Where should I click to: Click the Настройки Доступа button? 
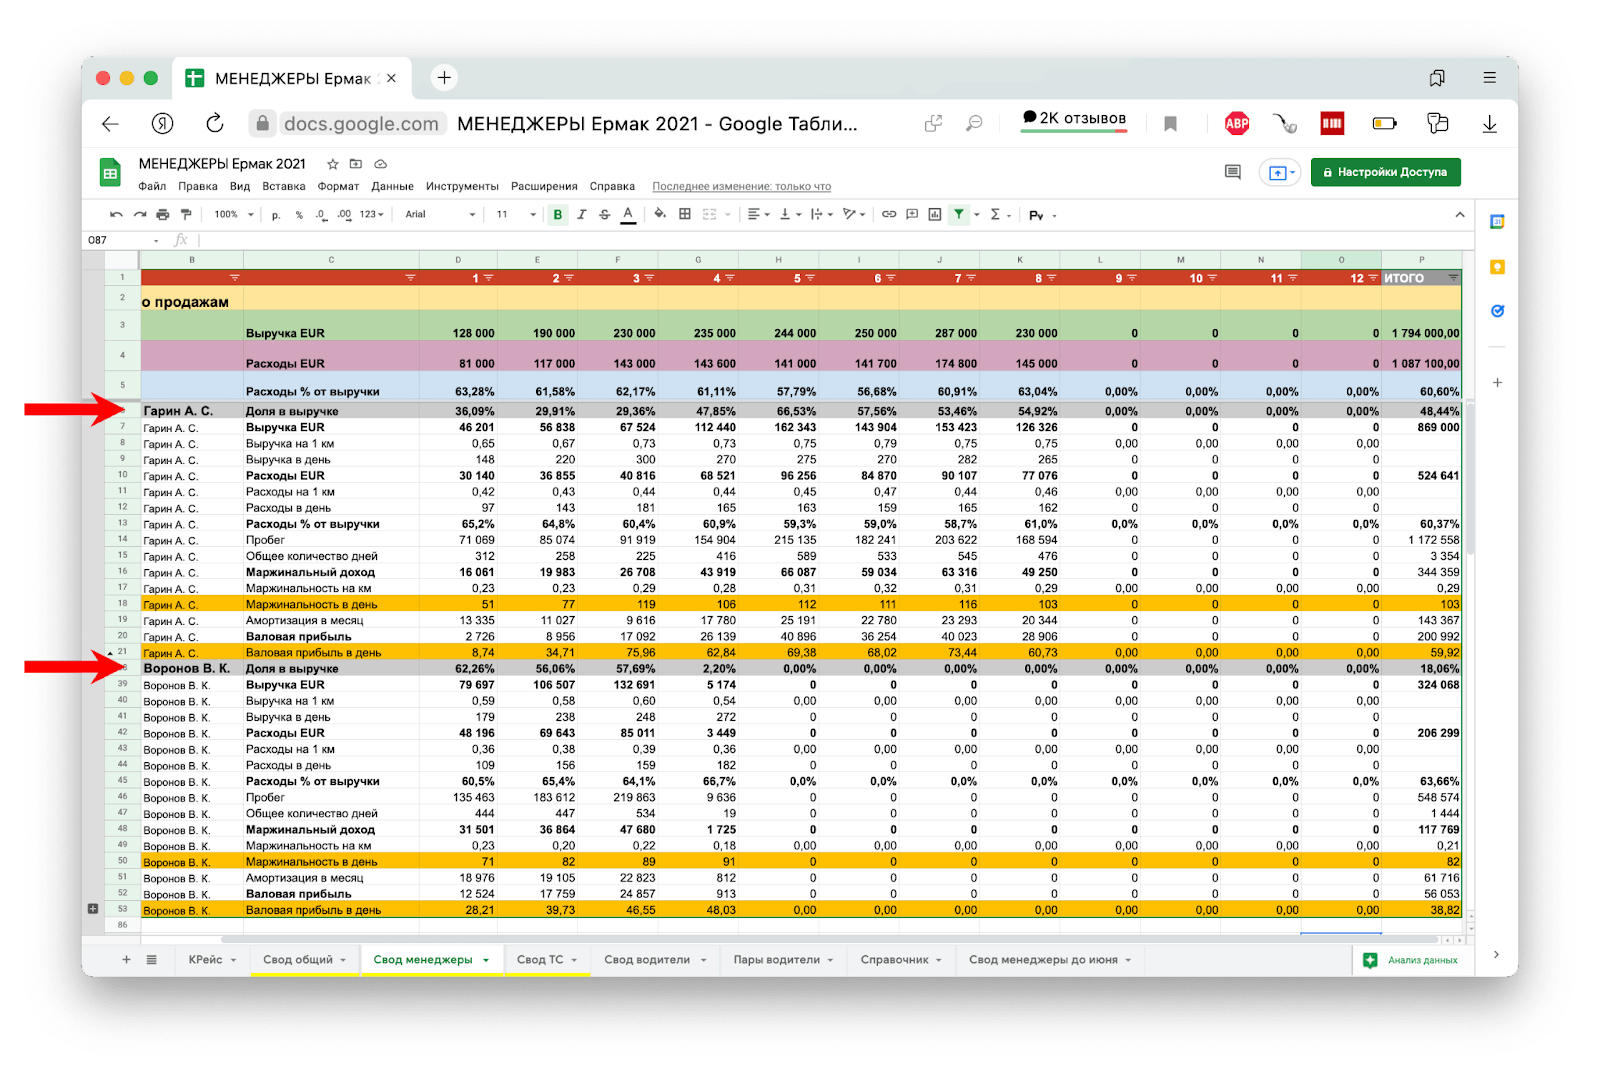tap(1385, 172)
